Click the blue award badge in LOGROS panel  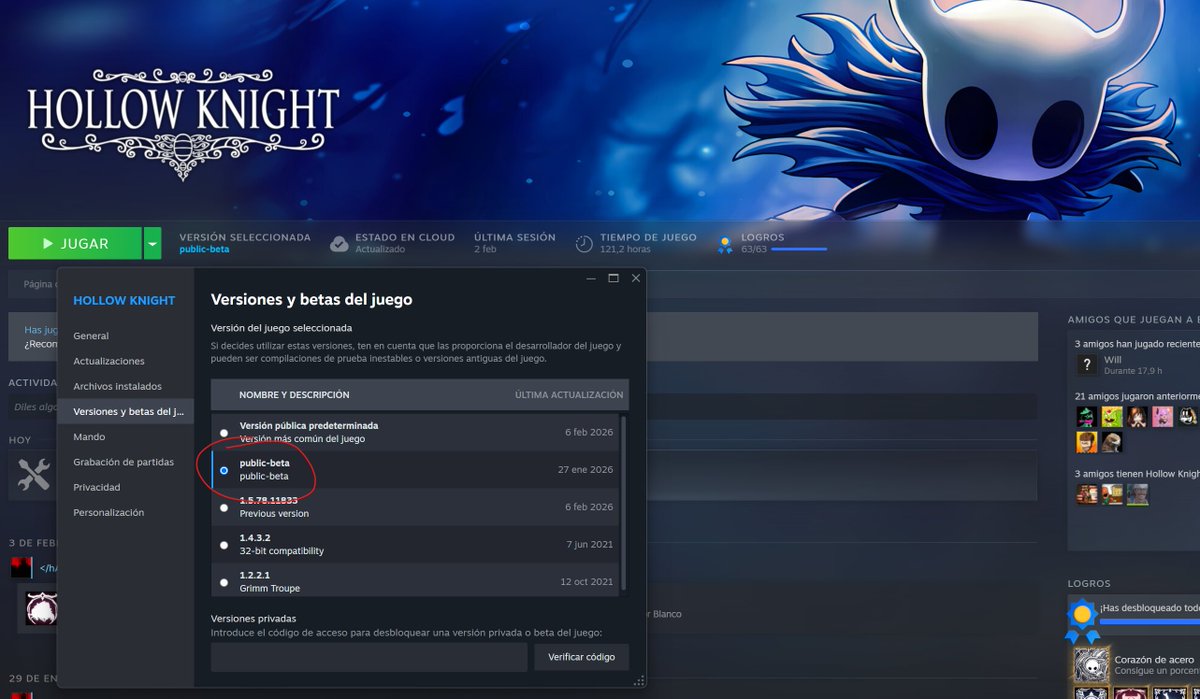click(1081, 620)
